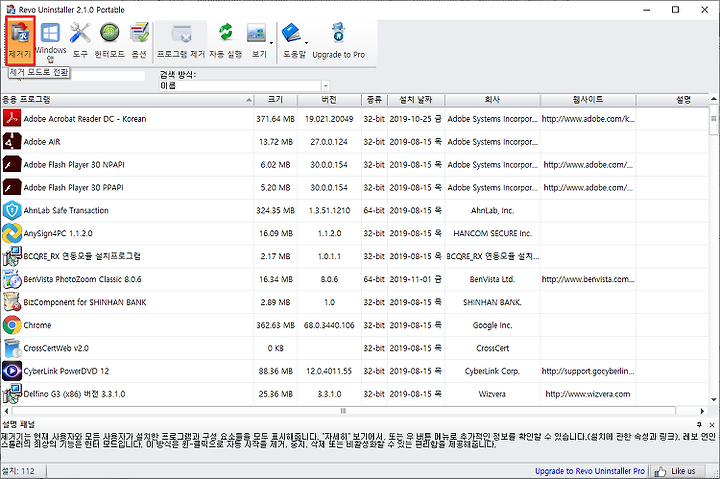Click the Like us thumbs-up icon
The width and height of the screenshot is (720, 479).
click(x=660, y=471)
